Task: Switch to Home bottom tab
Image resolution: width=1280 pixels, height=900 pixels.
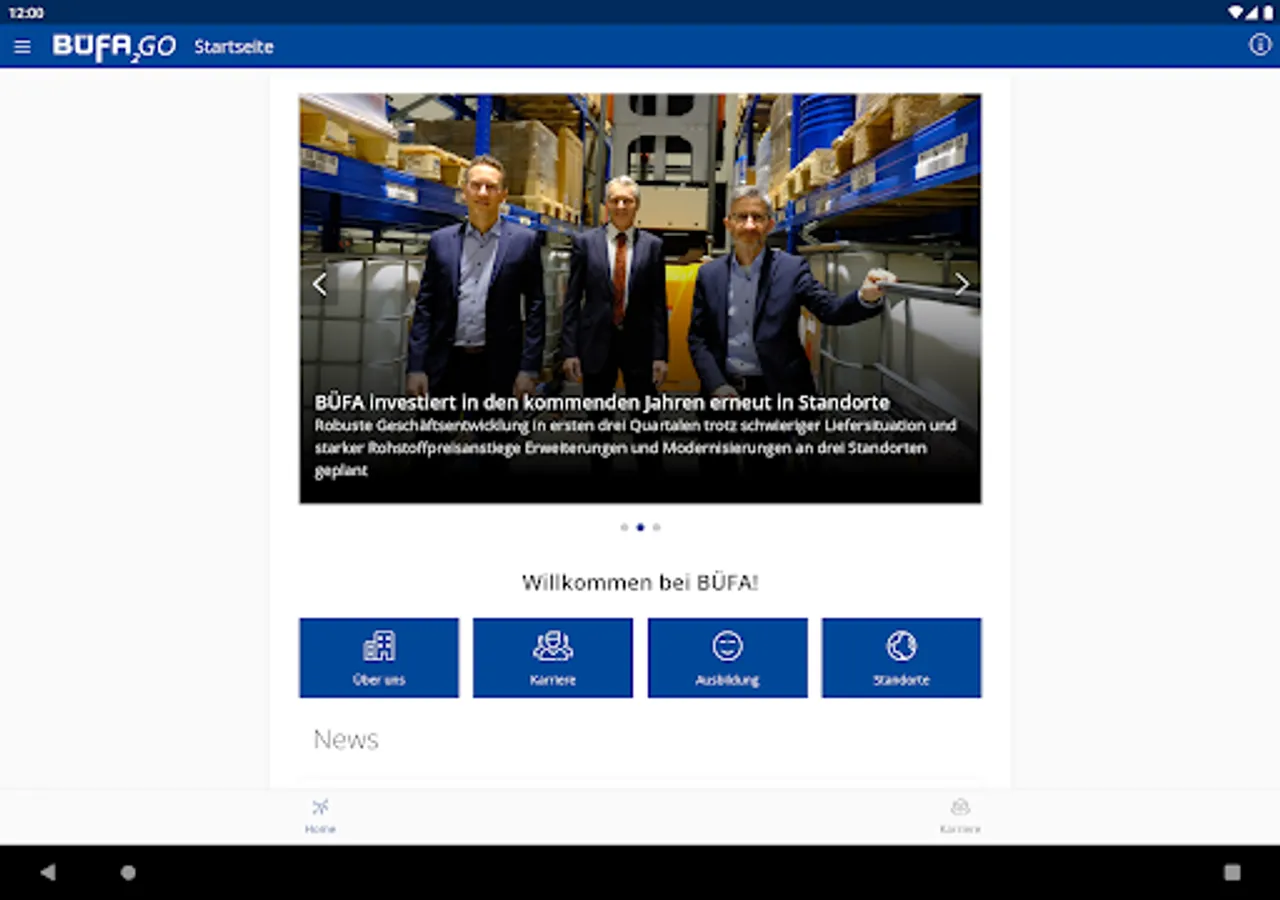Action: pos(320,816)
